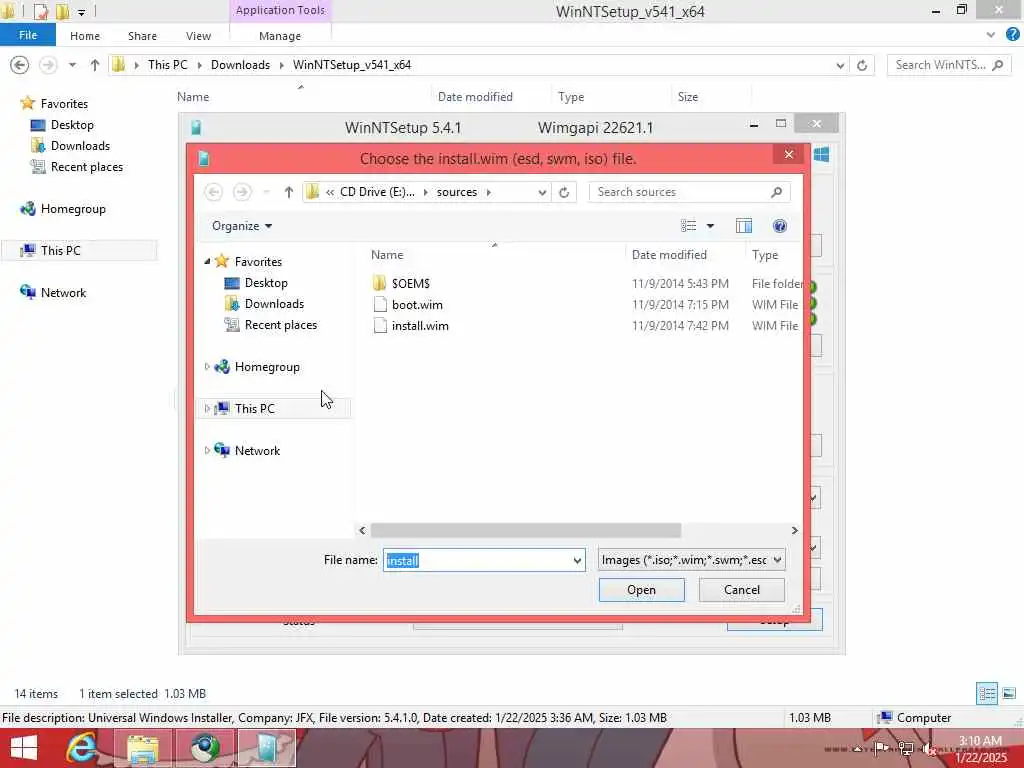This screenshot has height=768, width=1024.
Task: Collapse the Favorites tree in the dialog
Action: click(x=207, y=261)
